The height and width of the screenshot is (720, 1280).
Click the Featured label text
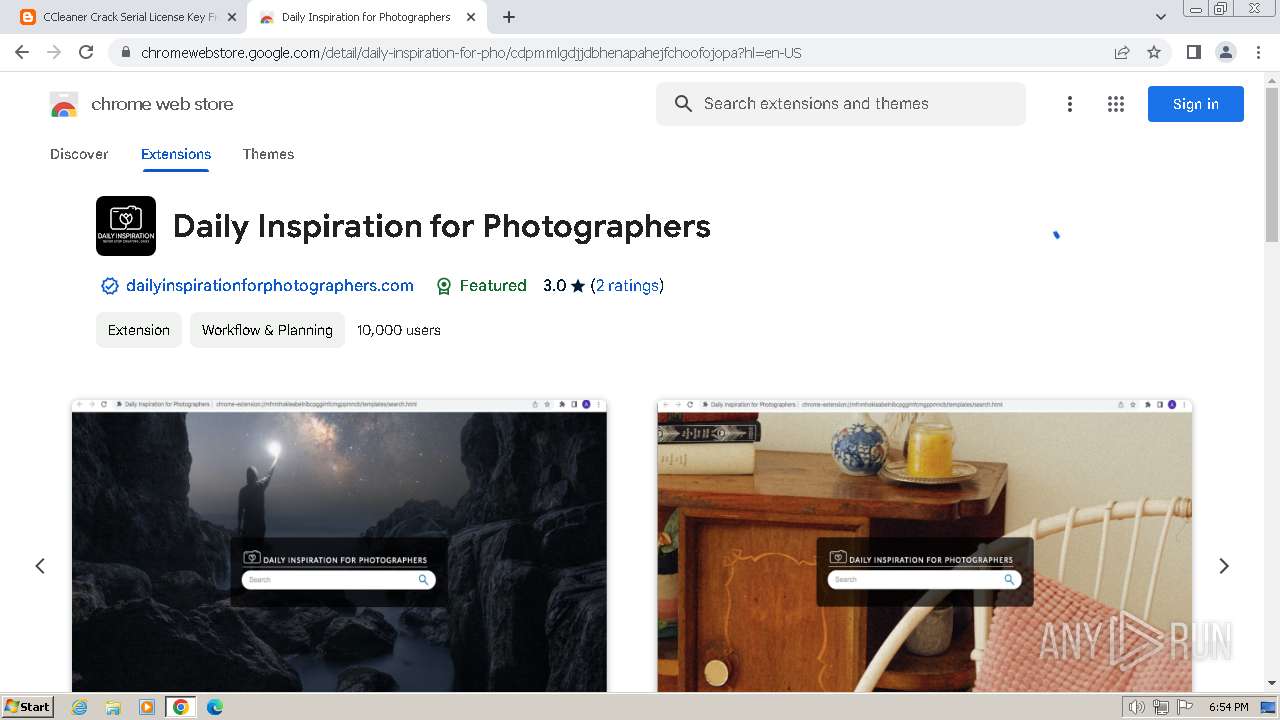pos(493,286)
